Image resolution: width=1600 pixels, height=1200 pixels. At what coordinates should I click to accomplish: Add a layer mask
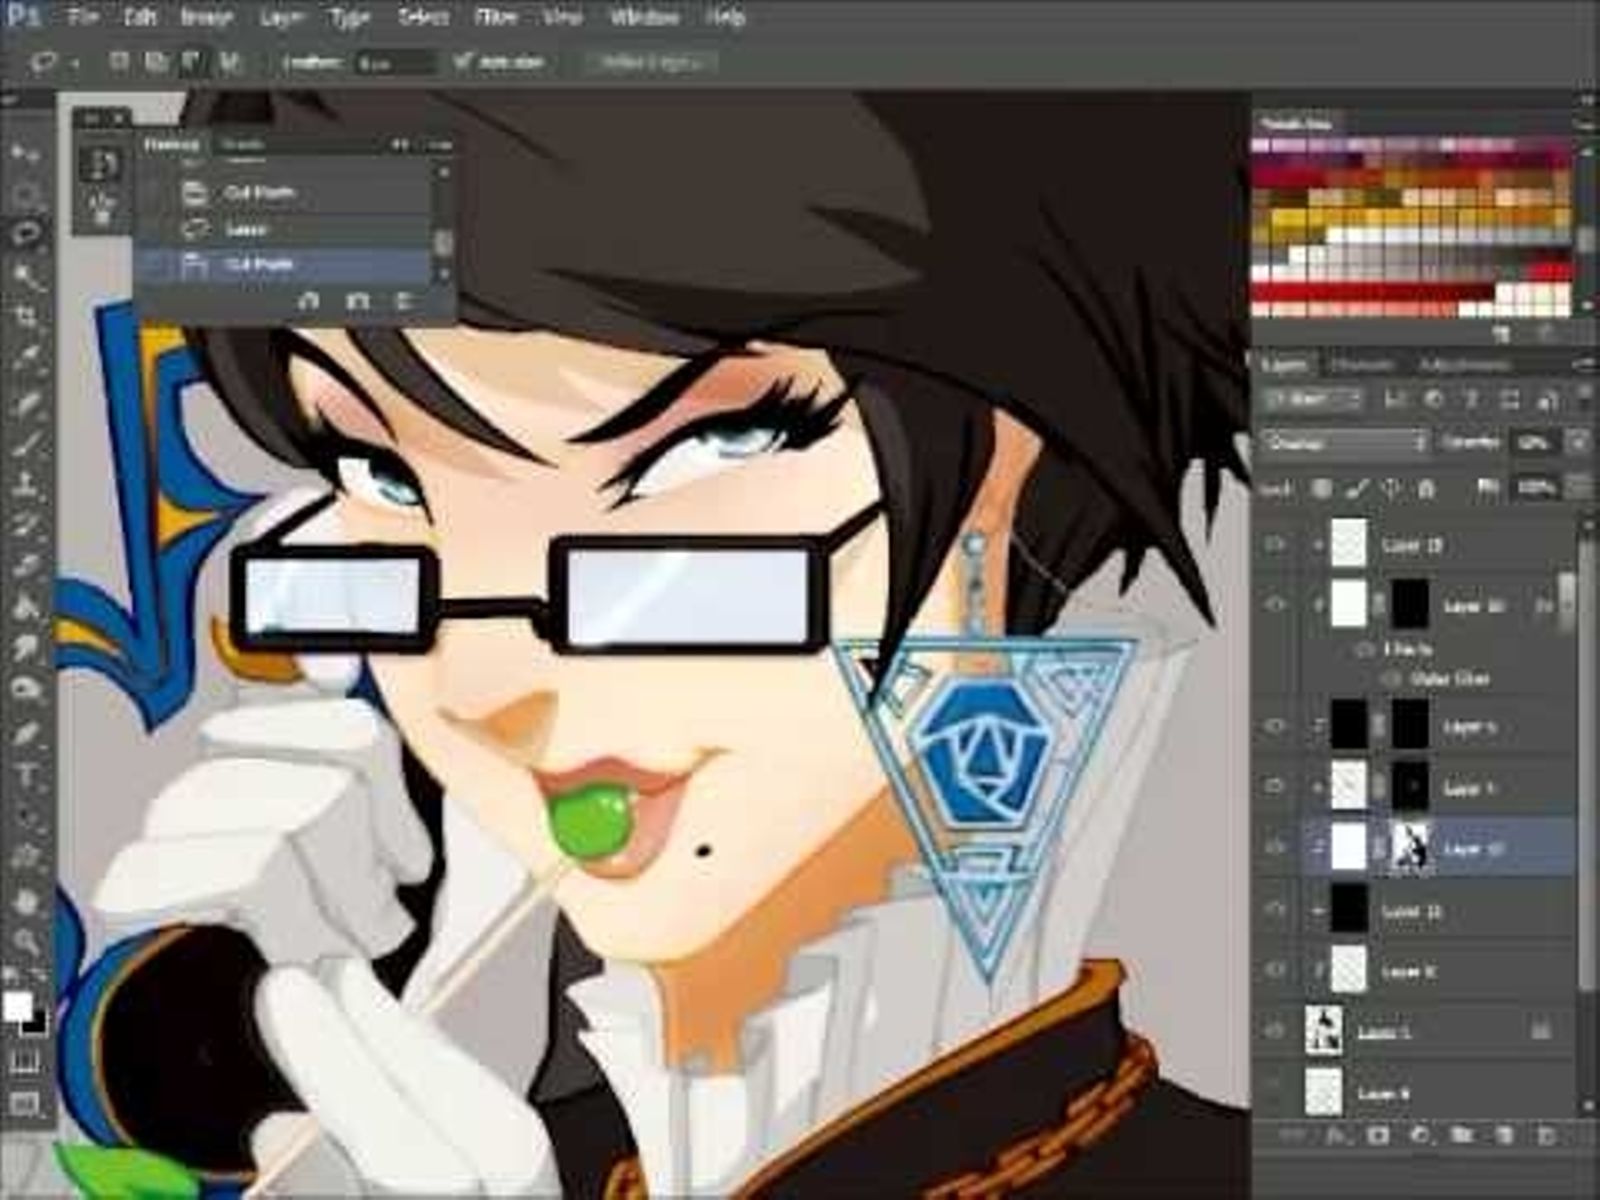(x=1378, y=1135)
